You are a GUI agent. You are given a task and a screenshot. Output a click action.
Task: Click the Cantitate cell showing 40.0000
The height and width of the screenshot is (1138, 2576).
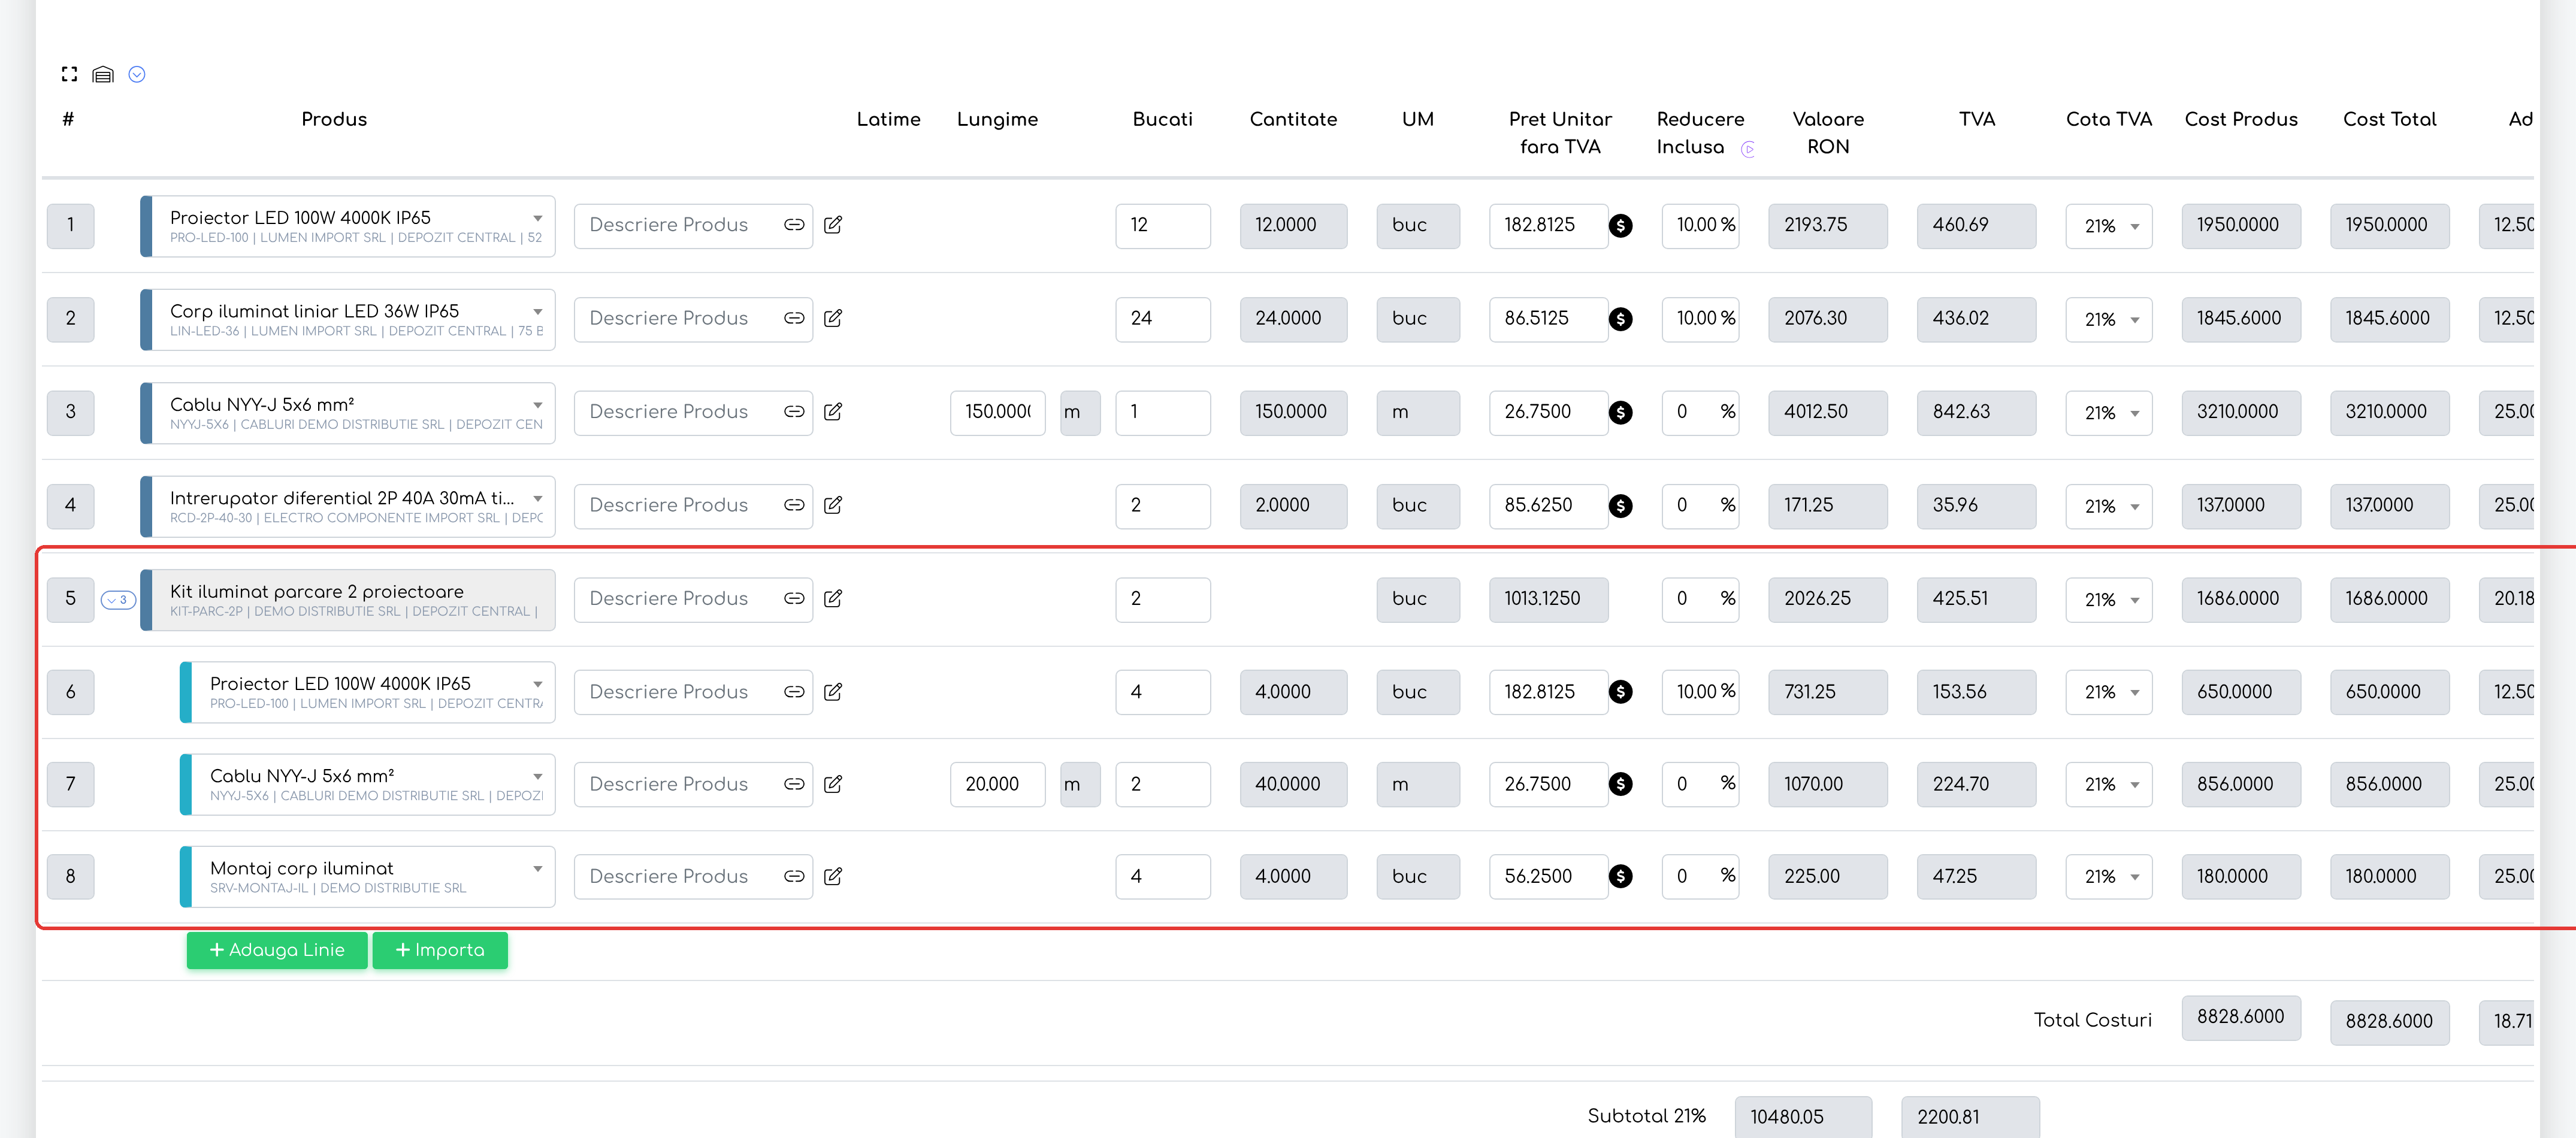pos(1293,785)
